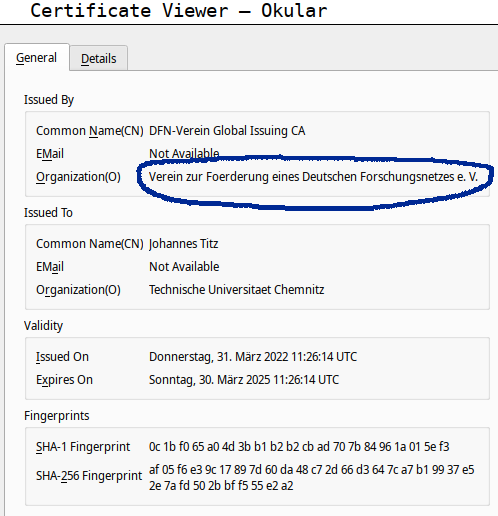Click the SHA-1 Fingerprint label
This screenshot has width=498, height=516.
(83, 447)
